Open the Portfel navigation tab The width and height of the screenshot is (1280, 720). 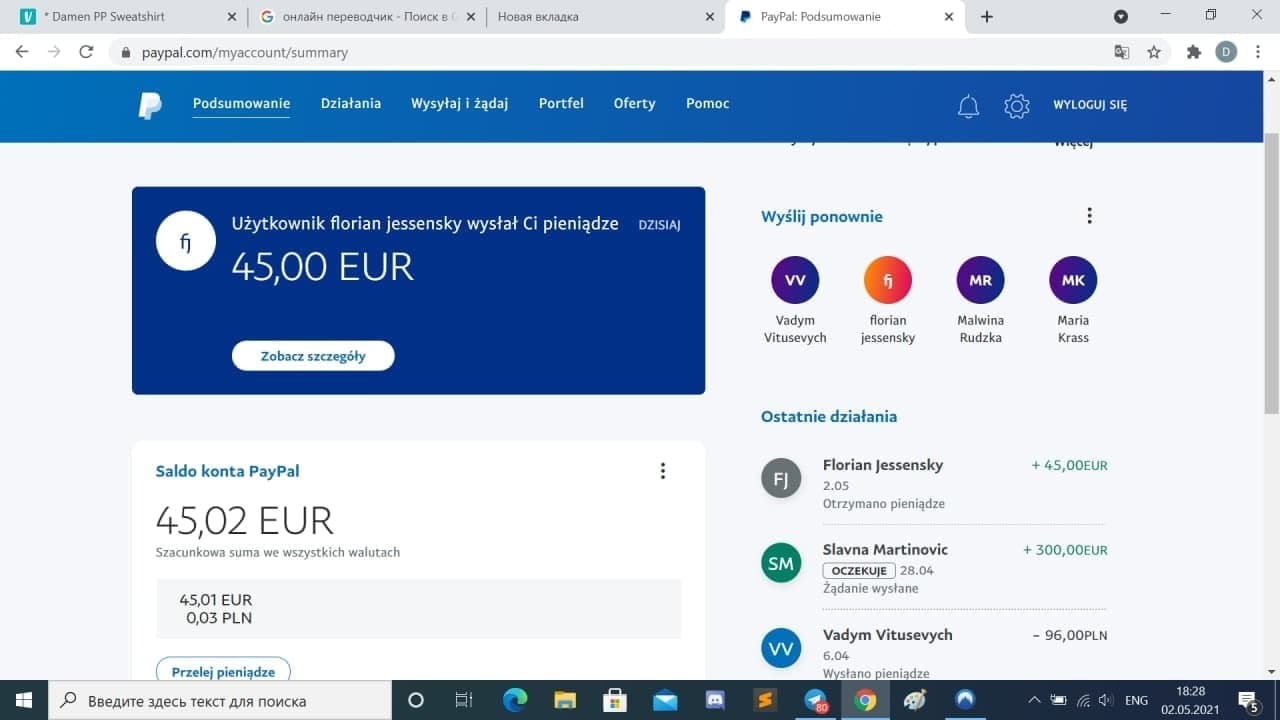561,104
